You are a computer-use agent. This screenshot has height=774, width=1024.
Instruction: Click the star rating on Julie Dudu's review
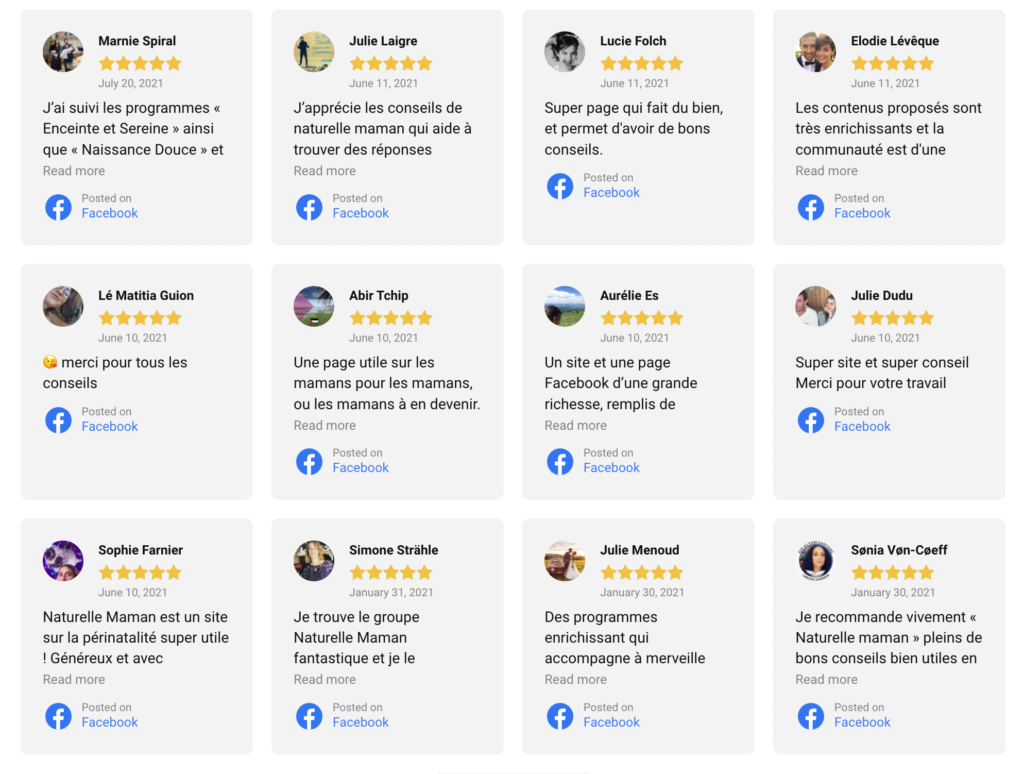point(892,318)
